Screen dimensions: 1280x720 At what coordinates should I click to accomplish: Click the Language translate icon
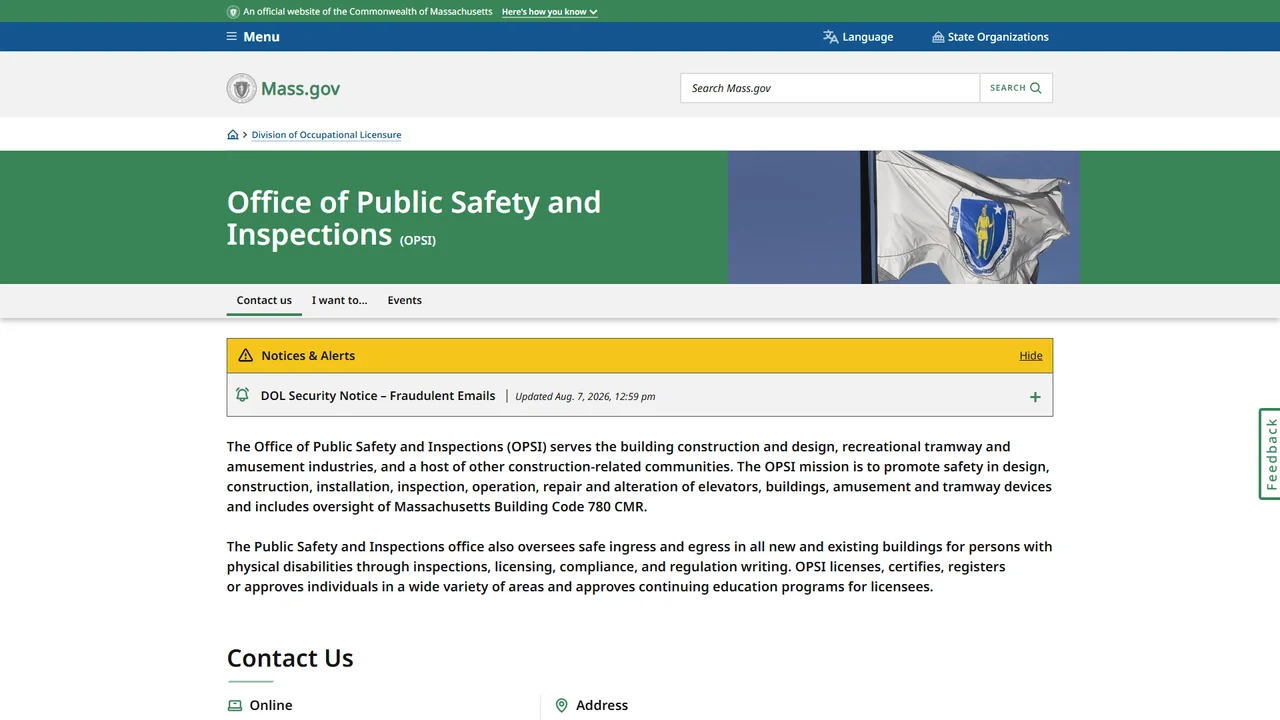click(x=831, y=37)
